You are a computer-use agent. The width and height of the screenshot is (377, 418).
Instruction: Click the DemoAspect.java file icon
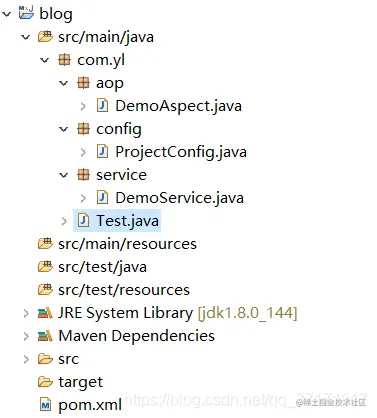(x=102, y=106)
